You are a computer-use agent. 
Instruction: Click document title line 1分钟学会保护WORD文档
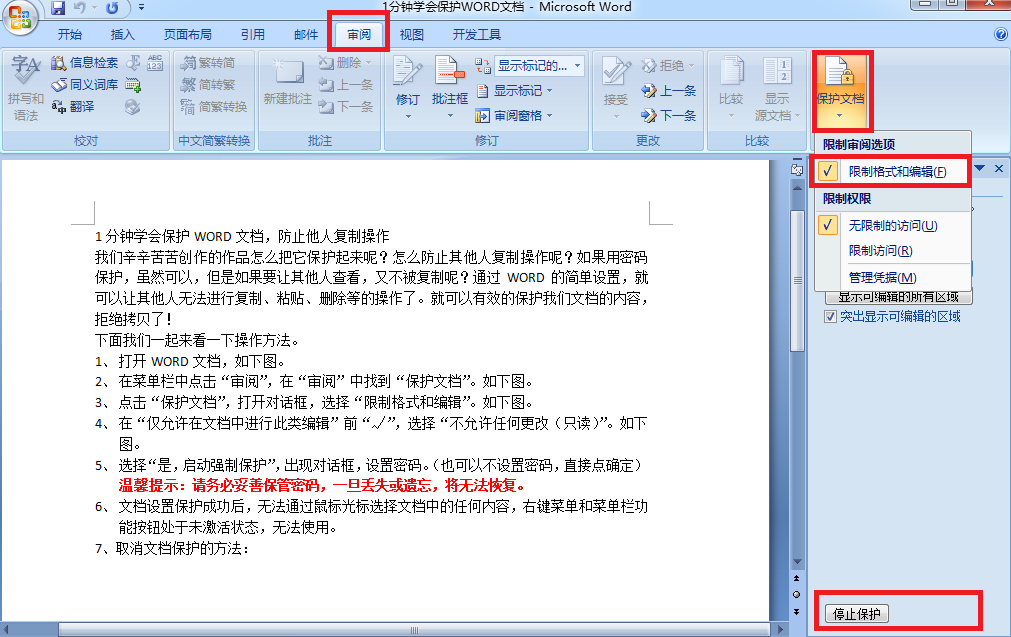pos(242,236)
